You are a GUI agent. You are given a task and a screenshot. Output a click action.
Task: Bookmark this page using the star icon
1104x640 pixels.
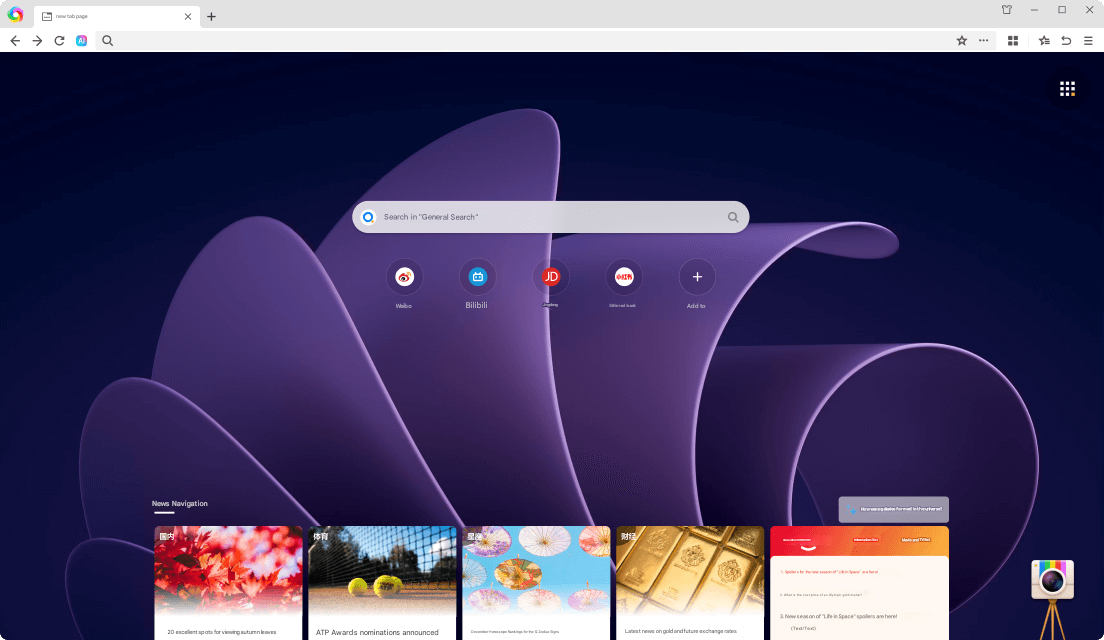[x=961, y=41]
